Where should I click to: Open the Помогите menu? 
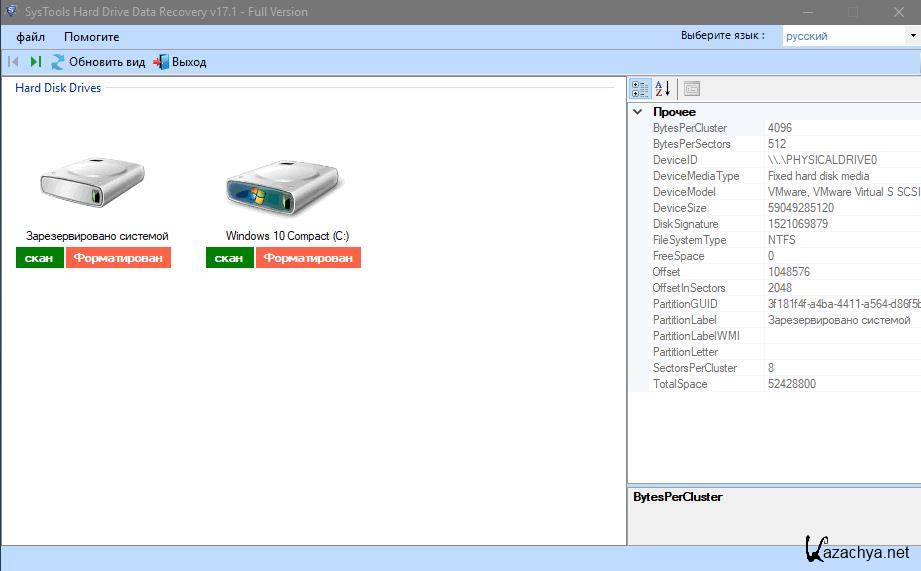(91, 37)
